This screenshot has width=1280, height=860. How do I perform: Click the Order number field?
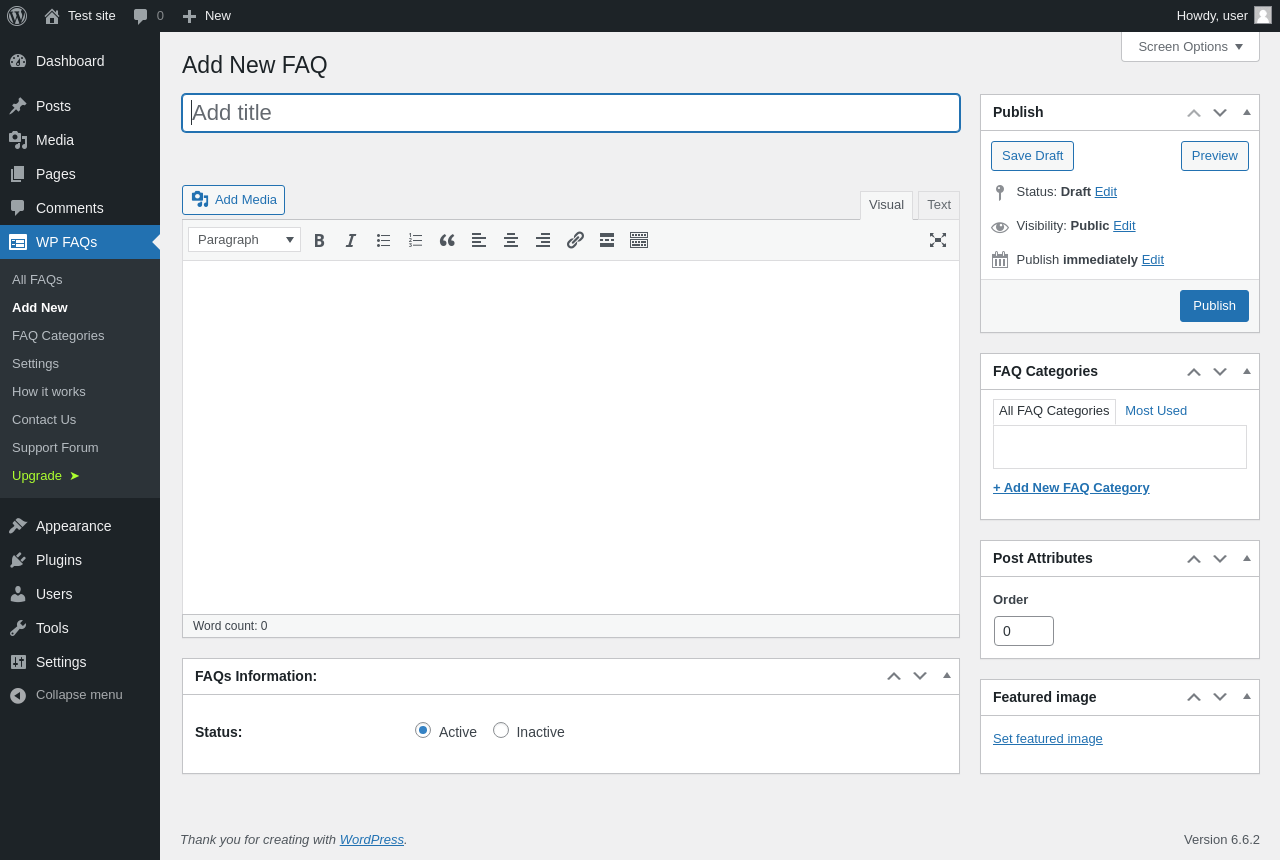(x=1024, y=631)
